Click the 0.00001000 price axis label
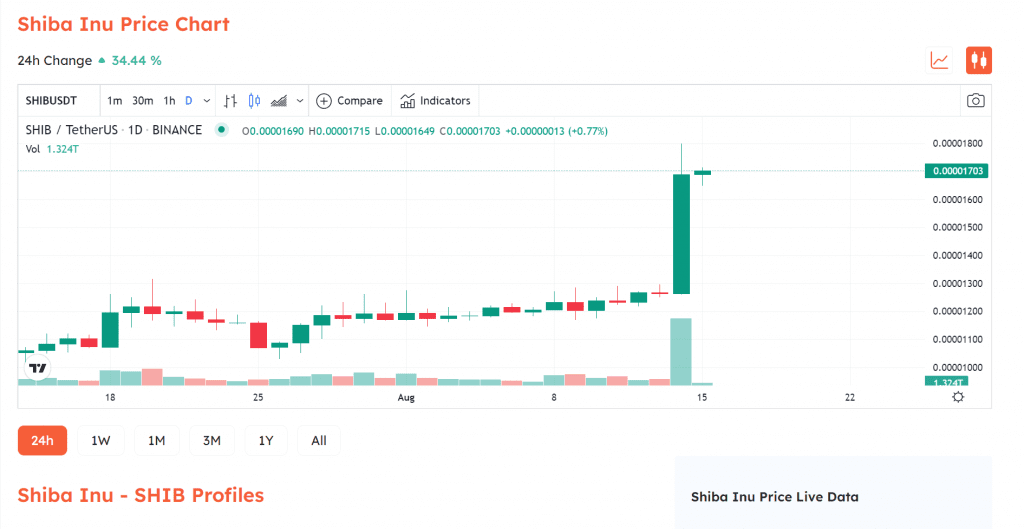Image resolution: width=1024 pixels, height=529 pixels. click(x=957, y=367)
